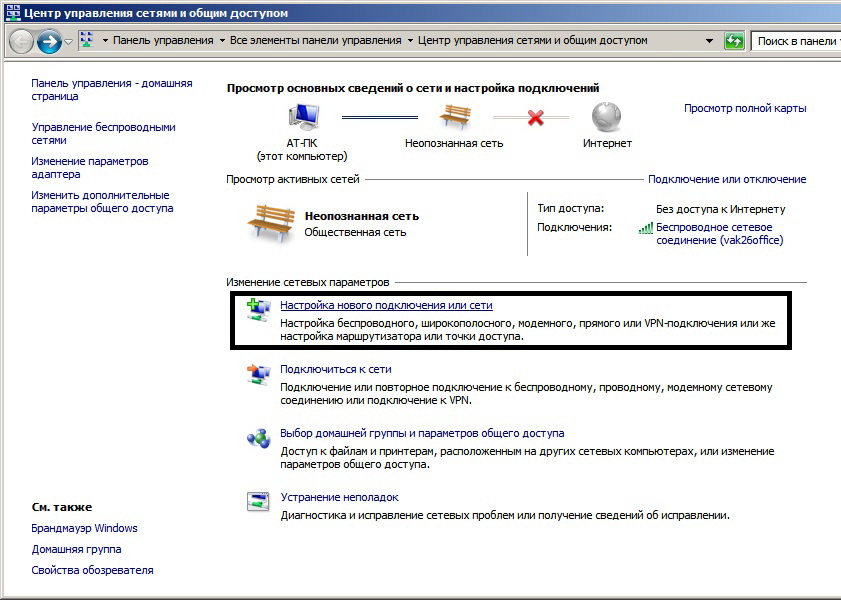Viewport: 841px width, 600px height.
Task: Expand dropdown arrow before 'Панель управления'
Action: pyautogui.click(x=105, y=41)
